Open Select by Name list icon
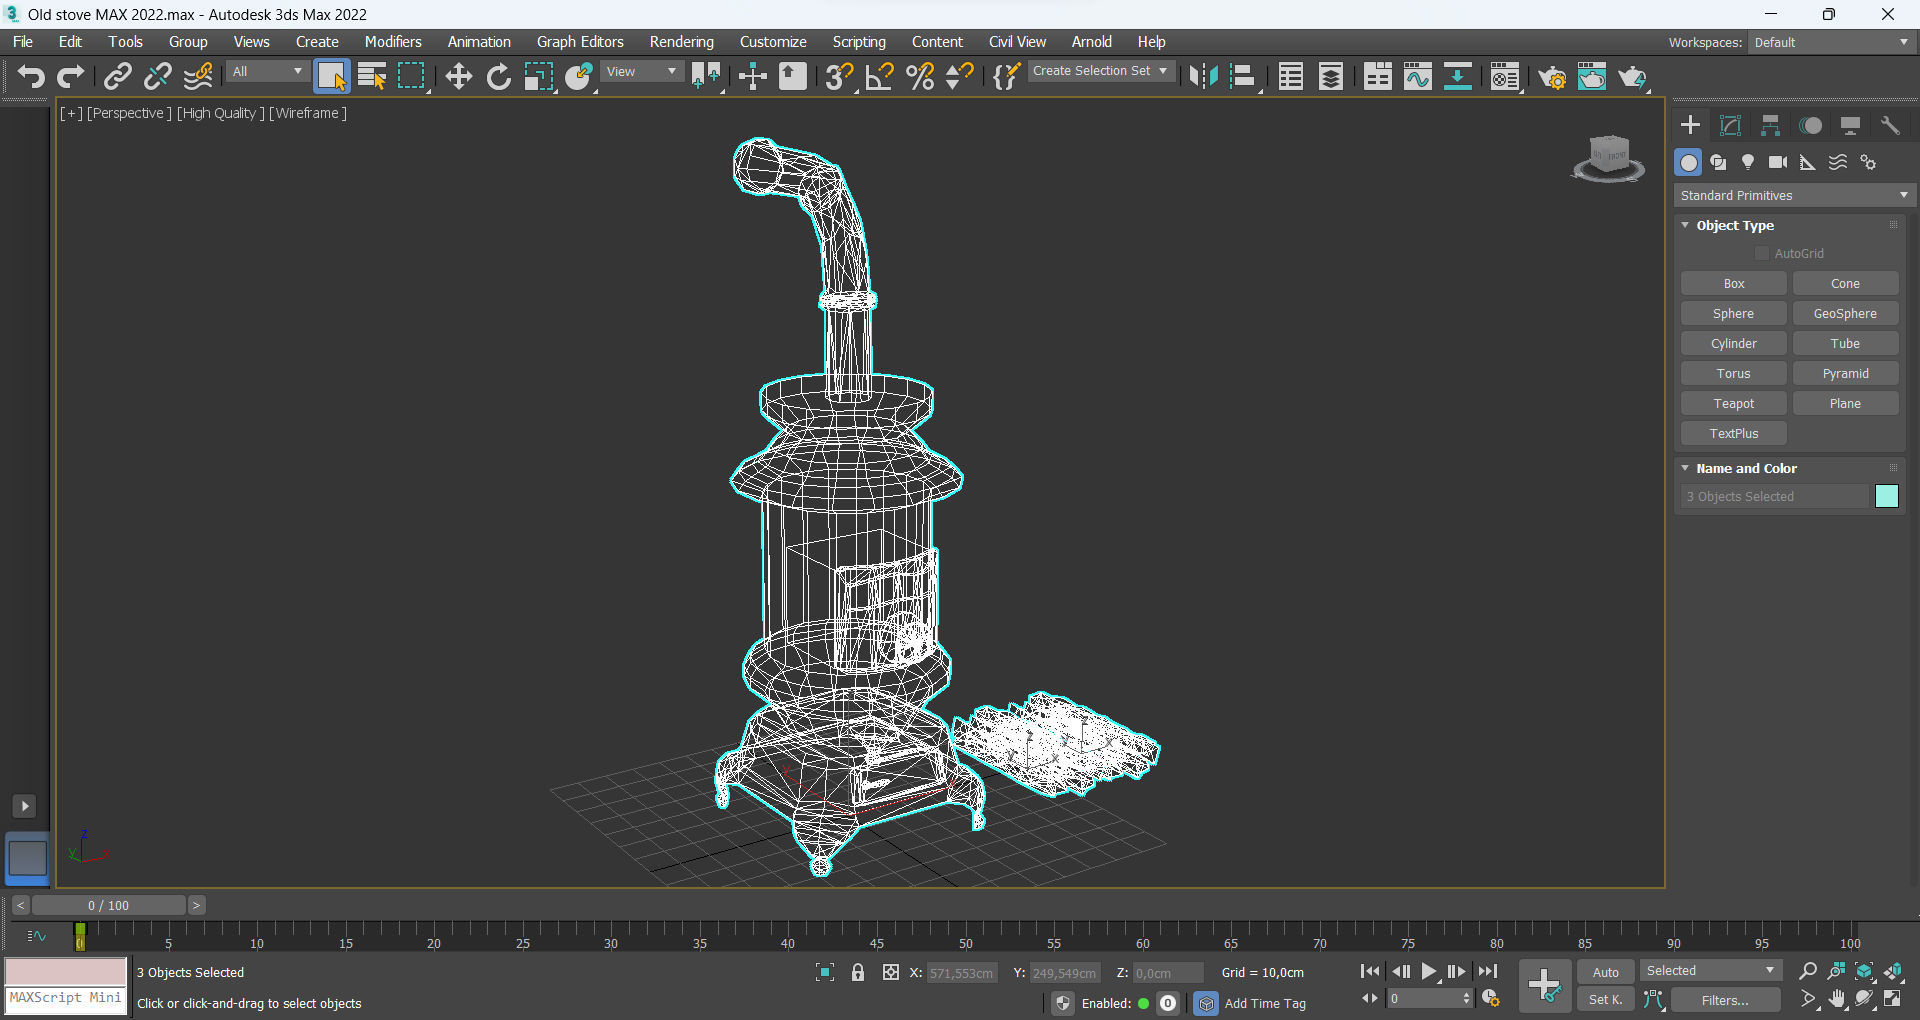The image size is (1920, 1020). click(x=372, y=76)
